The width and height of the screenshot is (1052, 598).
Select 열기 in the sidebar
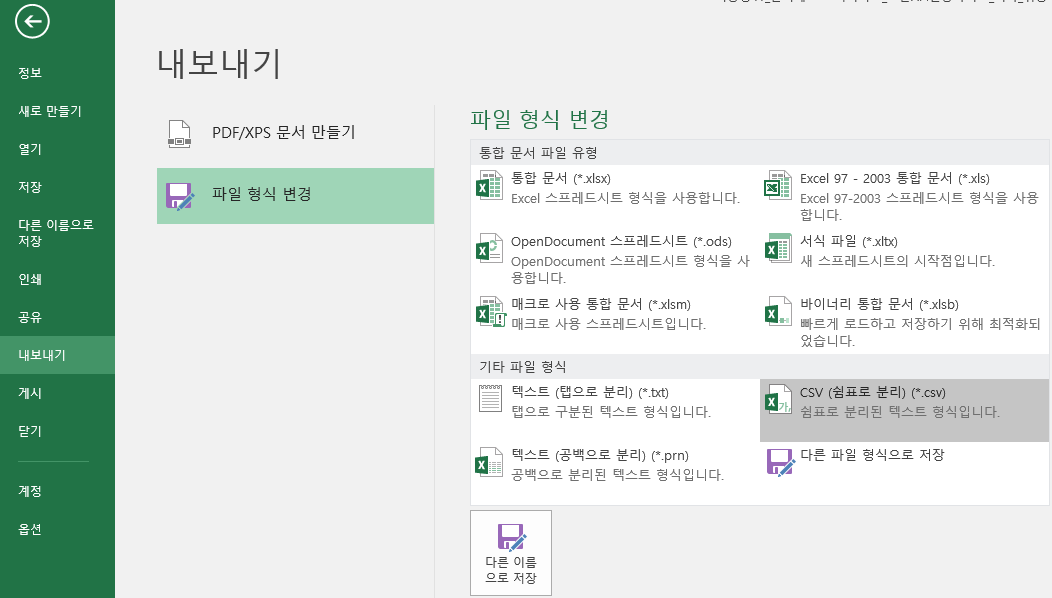[57, 150]
